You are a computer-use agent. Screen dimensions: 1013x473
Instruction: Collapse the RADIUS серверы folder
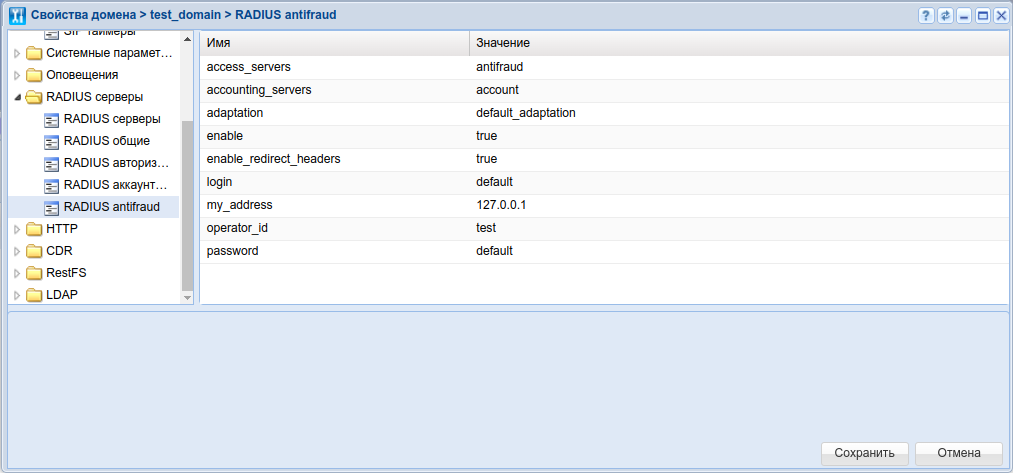click(x=17, y=98)
